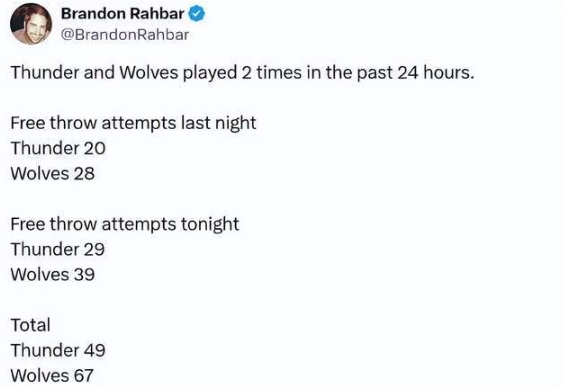562x386 pixels.
Task: Open Brandon Rahbar's profile picture
Action: click(31, 24)
